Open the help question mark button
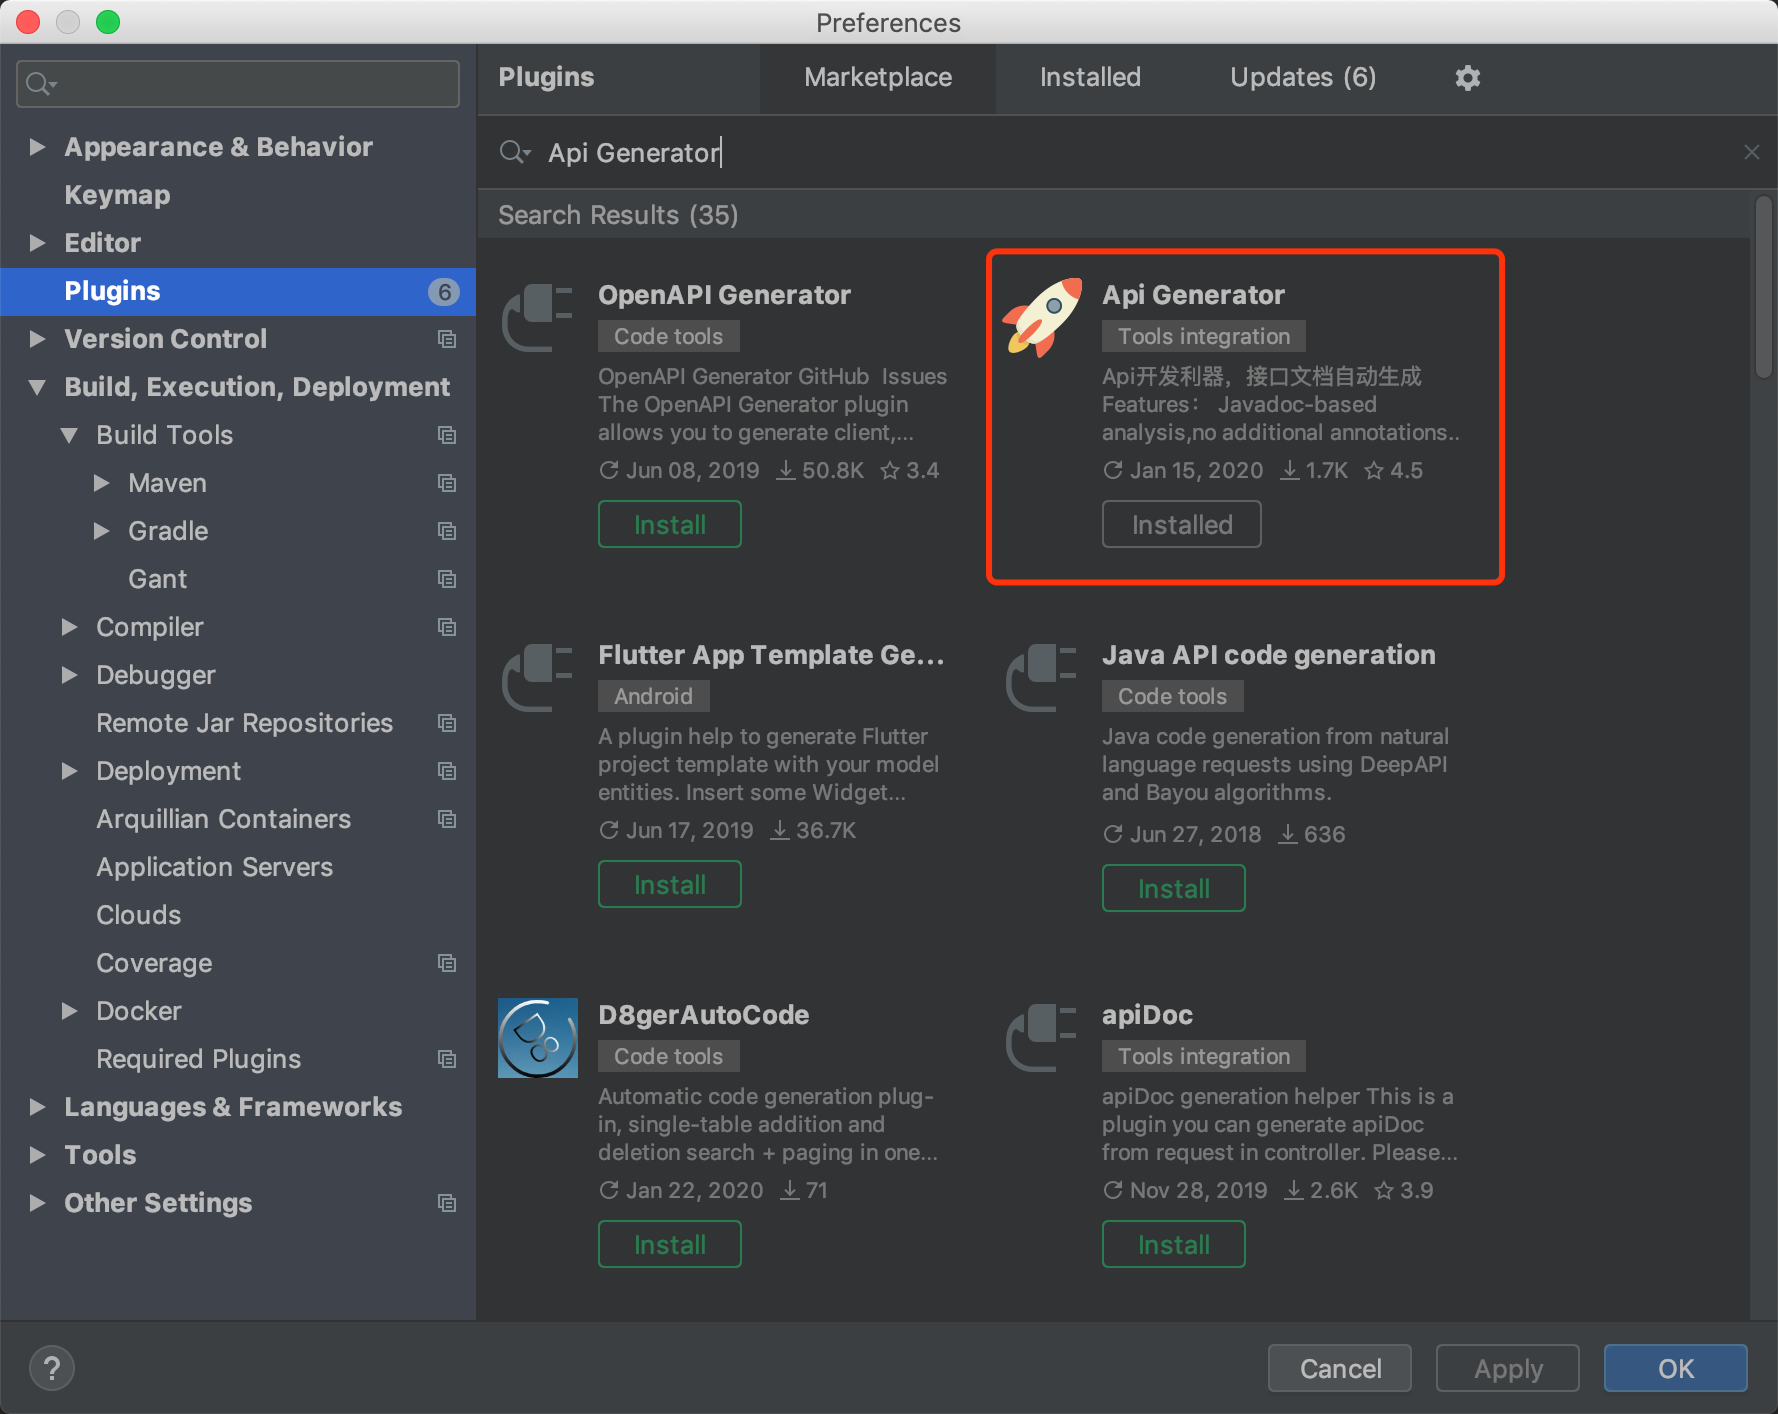 (52, 1368)
